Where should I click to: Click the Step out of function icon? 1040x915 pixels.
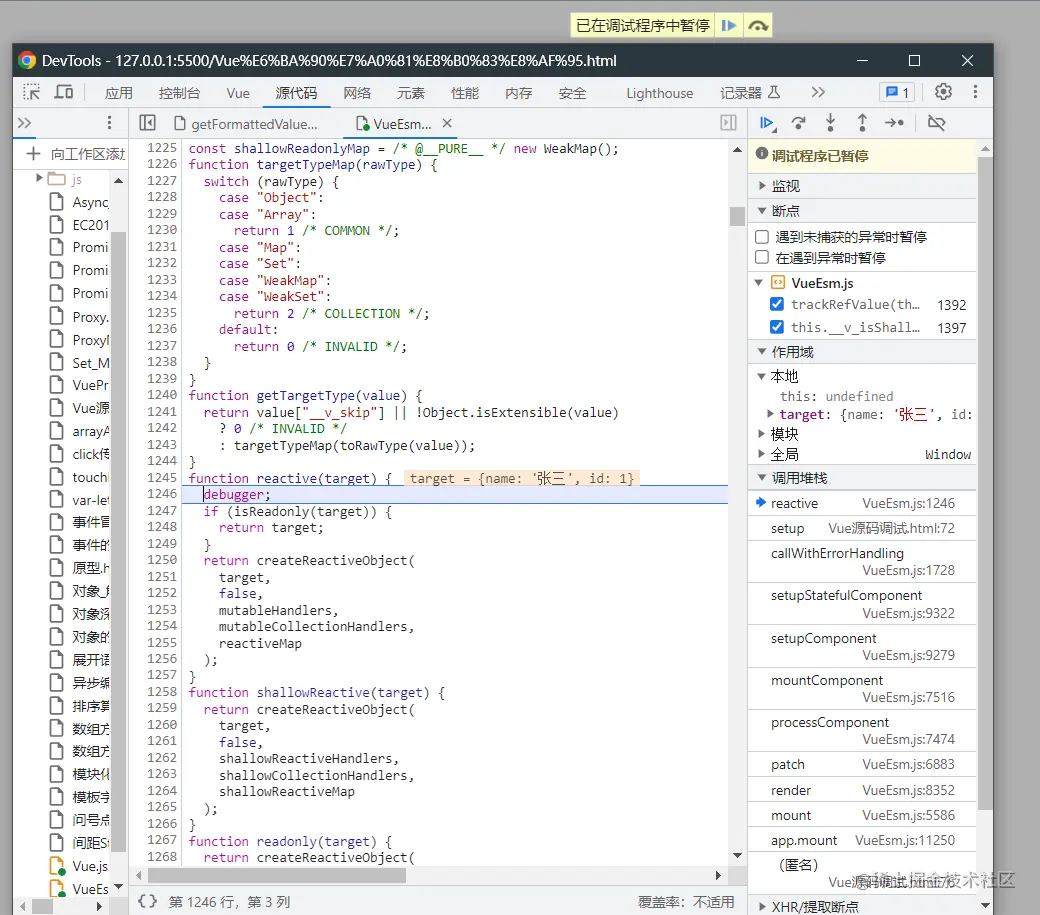[x=862, y=122]
